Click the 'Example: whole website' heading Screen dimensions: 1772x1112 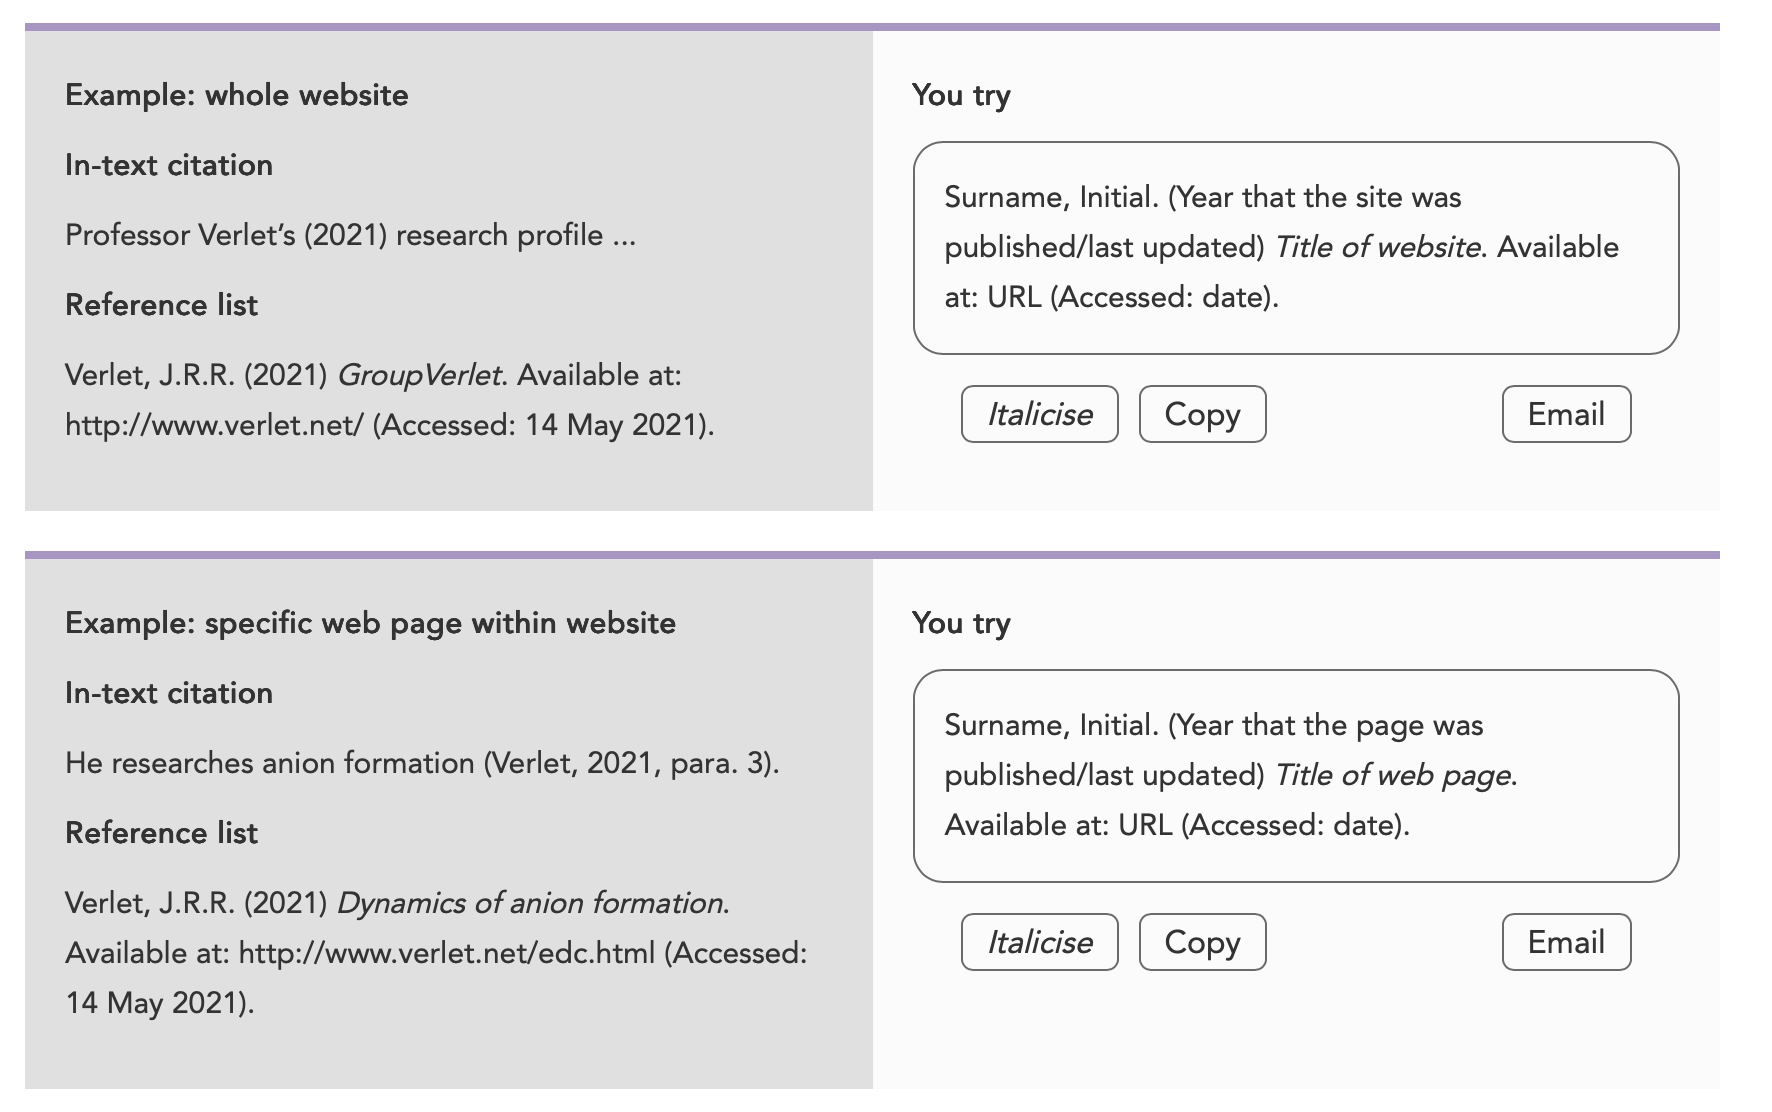237,95
